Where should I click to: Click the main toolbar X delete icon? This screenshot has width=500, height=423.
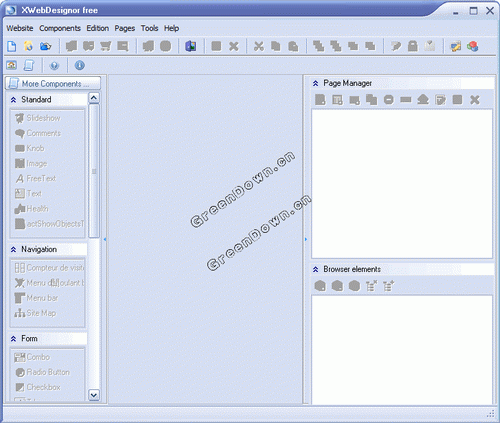pos(234,46)
